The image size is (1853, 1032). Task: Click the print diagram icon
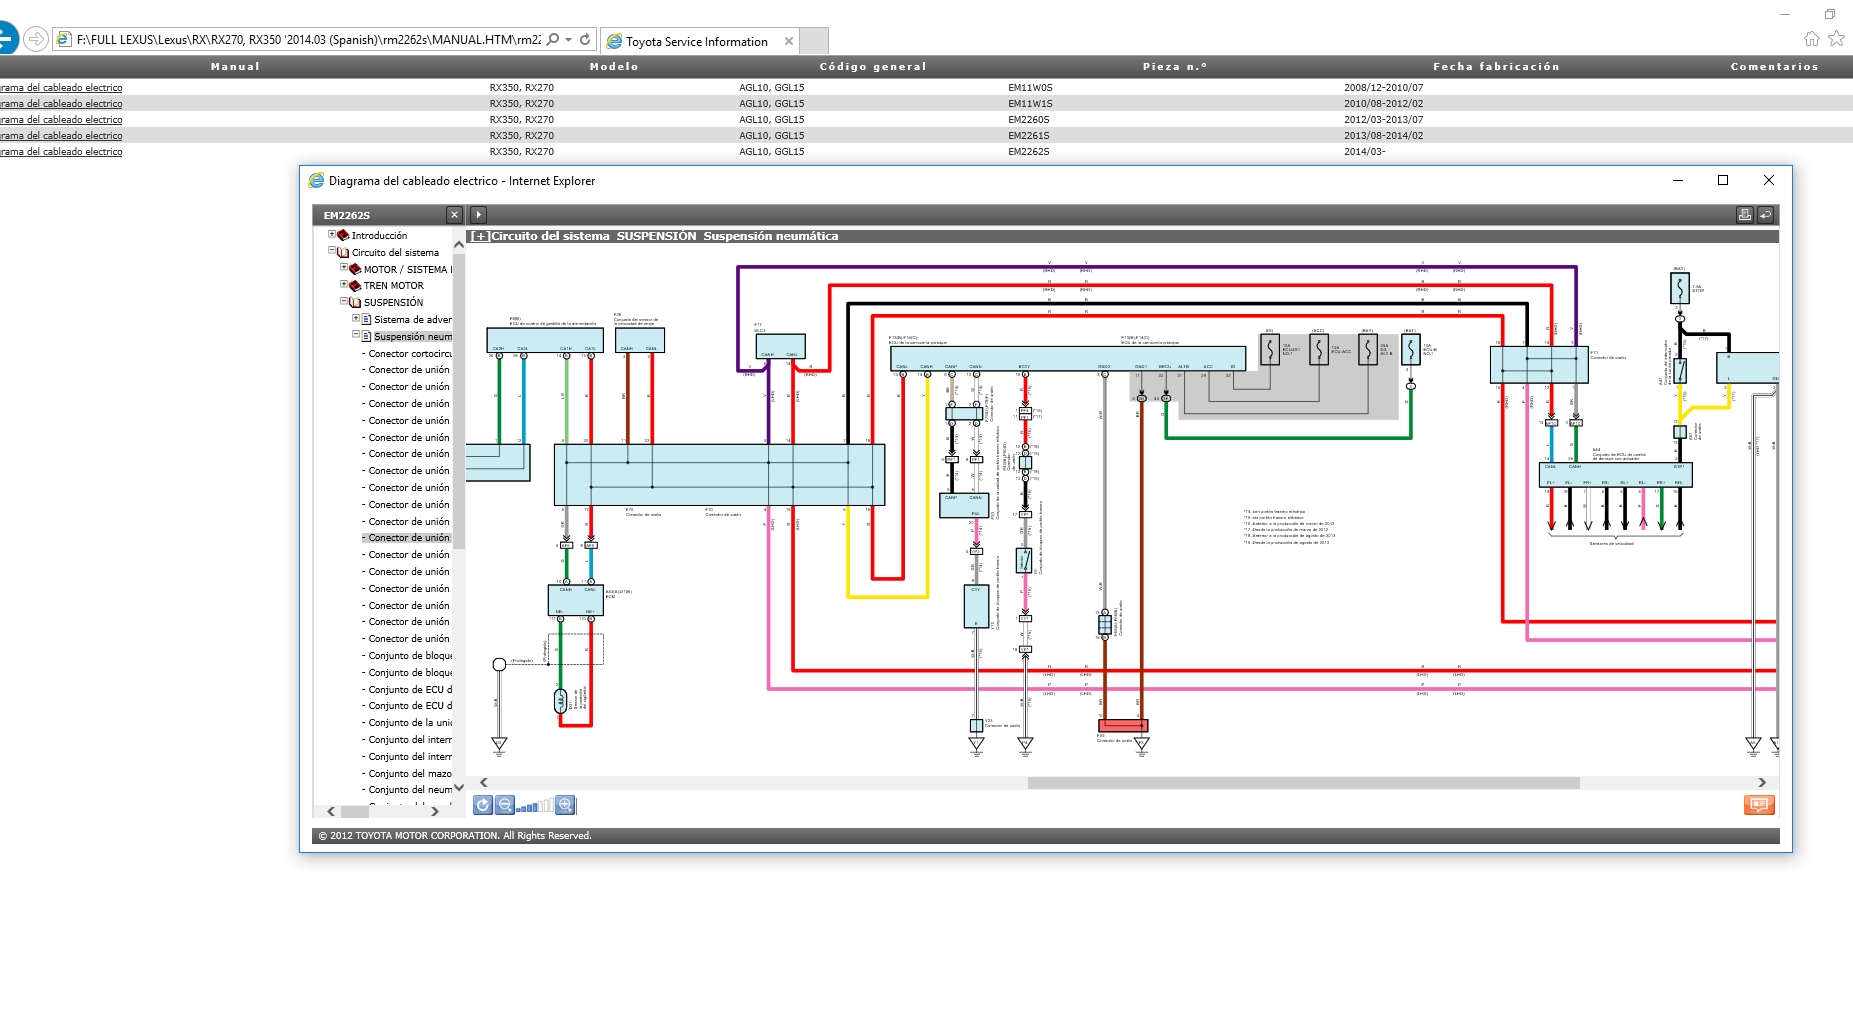pyautogui.click(x=1744, y=215)
